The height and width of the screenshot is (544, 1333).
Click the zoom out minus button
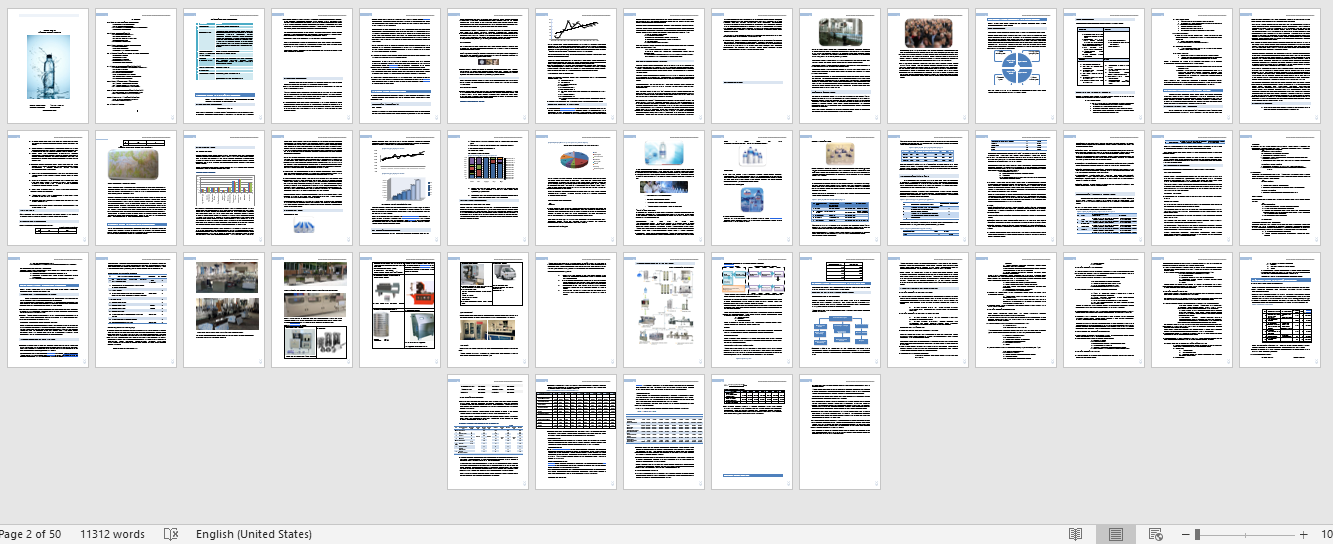(1183, 534)
